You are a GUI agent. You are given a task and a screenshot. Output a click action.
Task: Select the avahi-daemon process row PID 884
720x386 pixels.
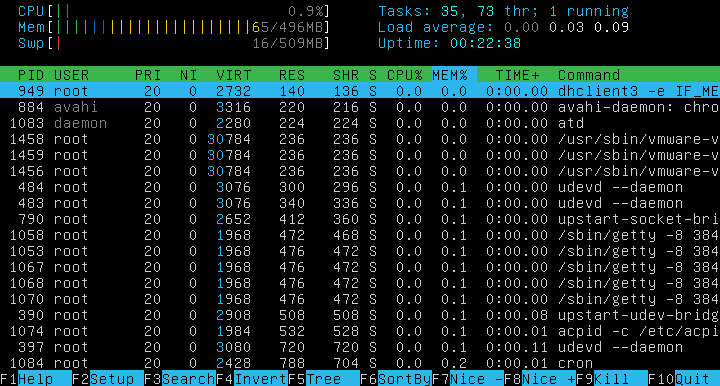tap(360, 107)
